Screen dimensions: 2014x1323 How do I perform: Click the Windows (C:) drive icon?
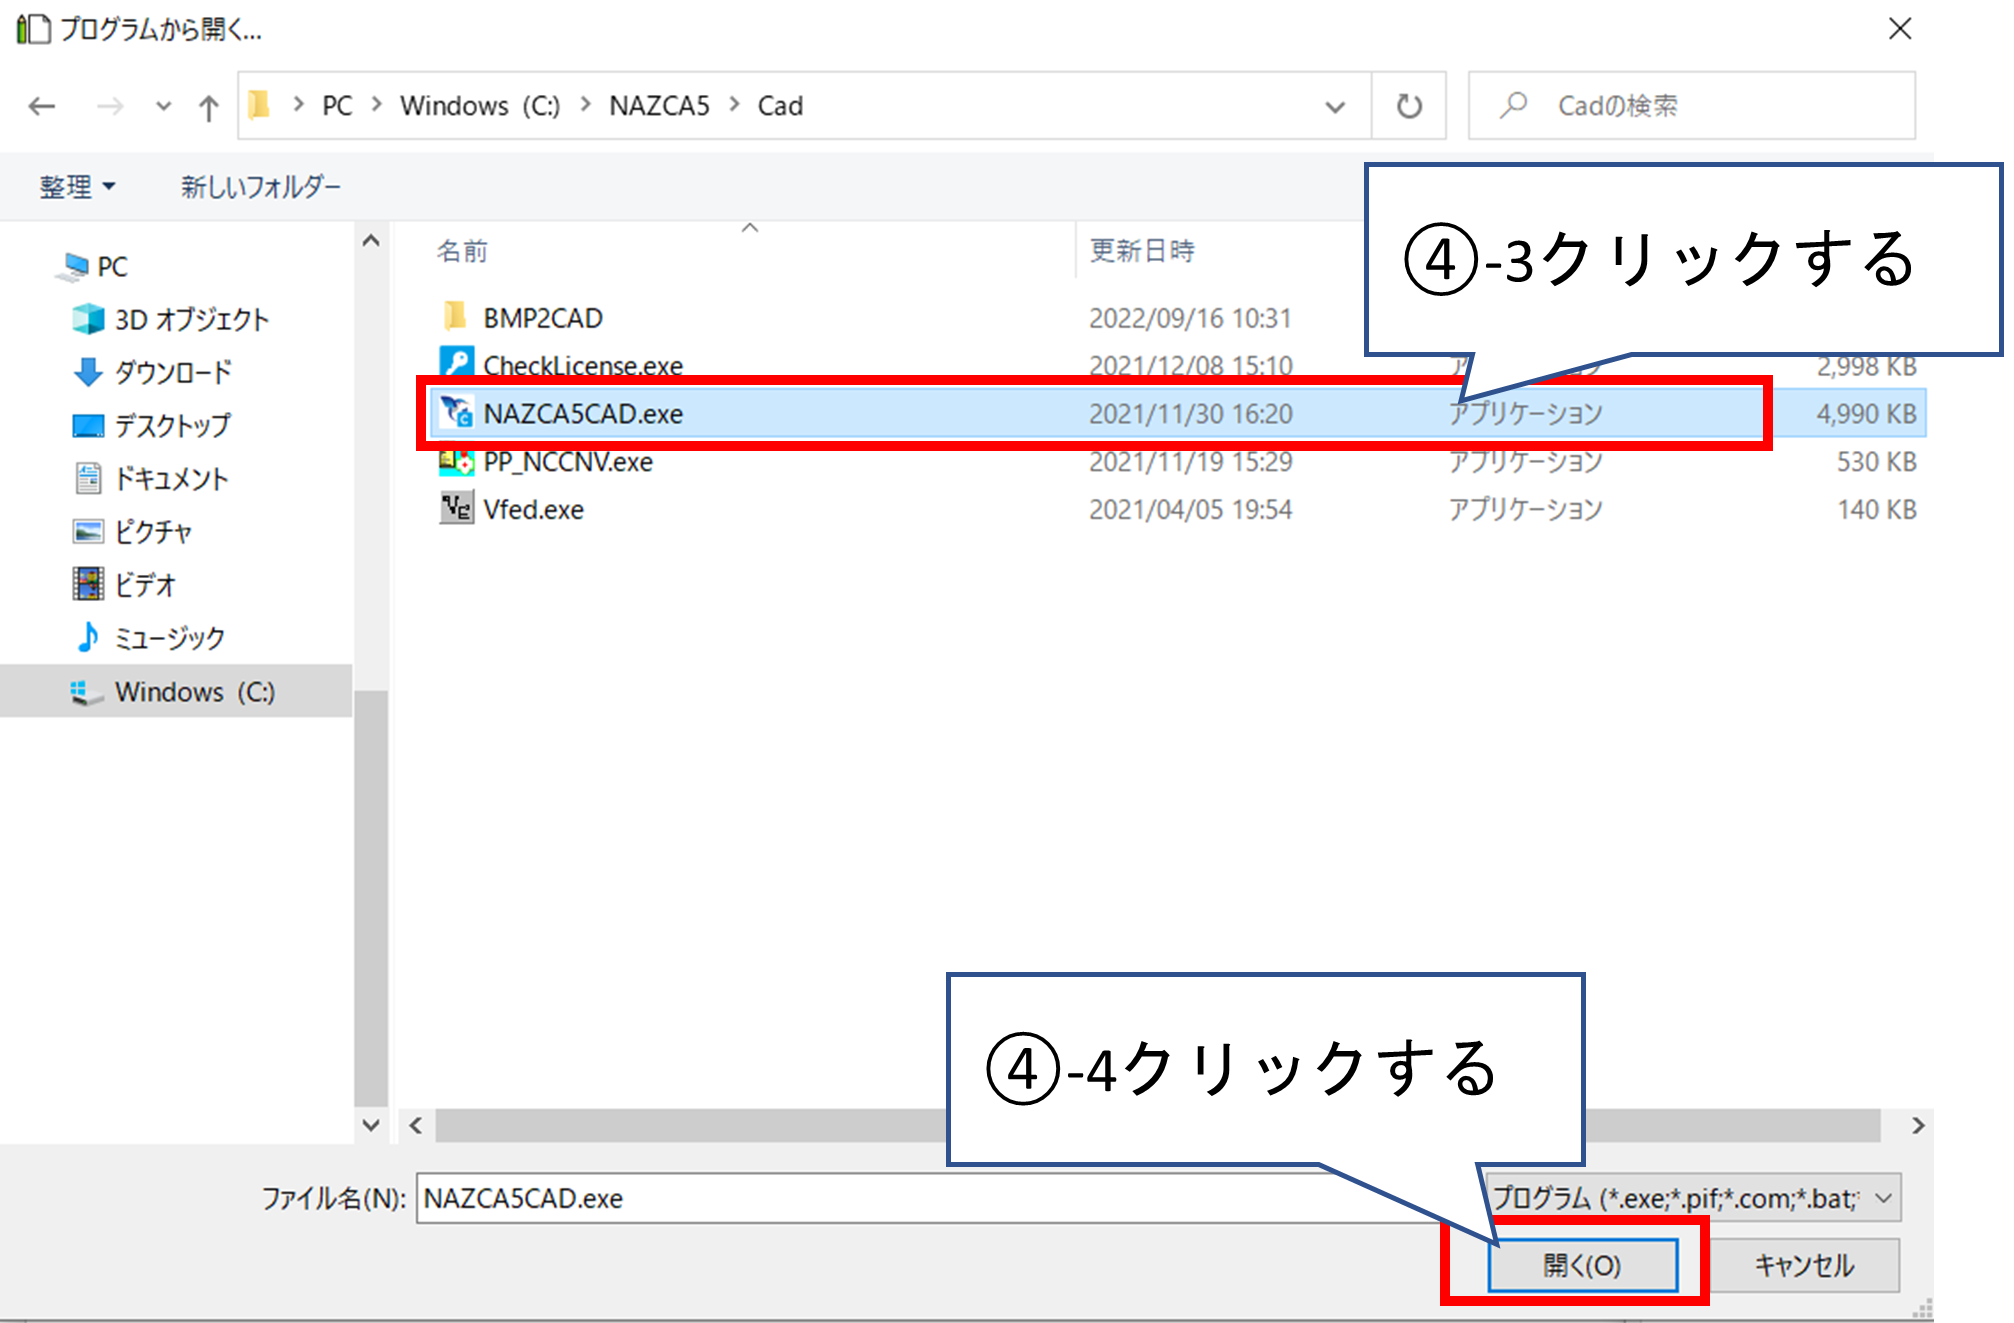pos(86,692)
